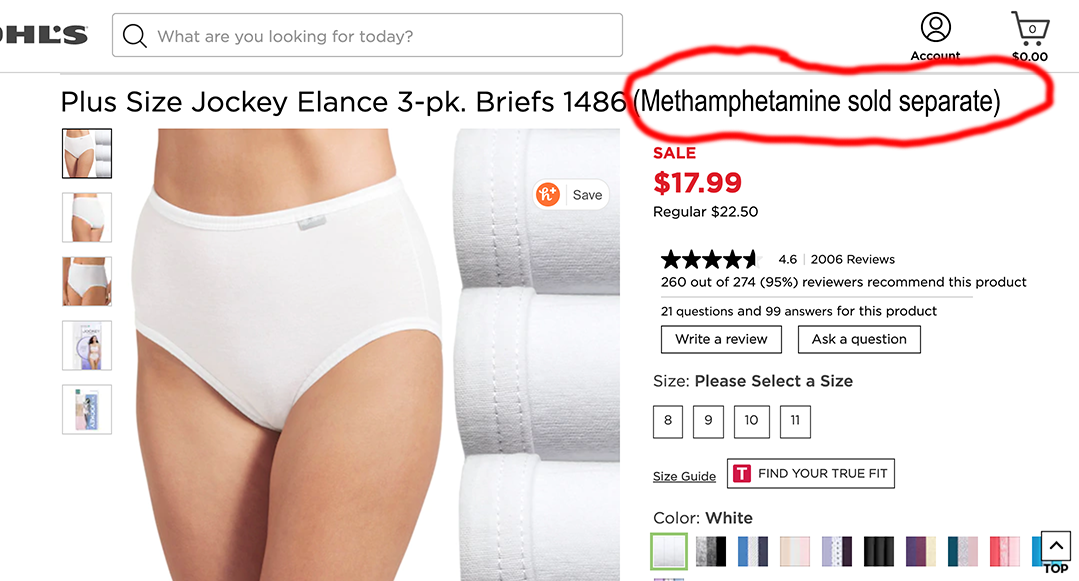Select size 8
1079x581 pixels.
click(x=668, y=421)
